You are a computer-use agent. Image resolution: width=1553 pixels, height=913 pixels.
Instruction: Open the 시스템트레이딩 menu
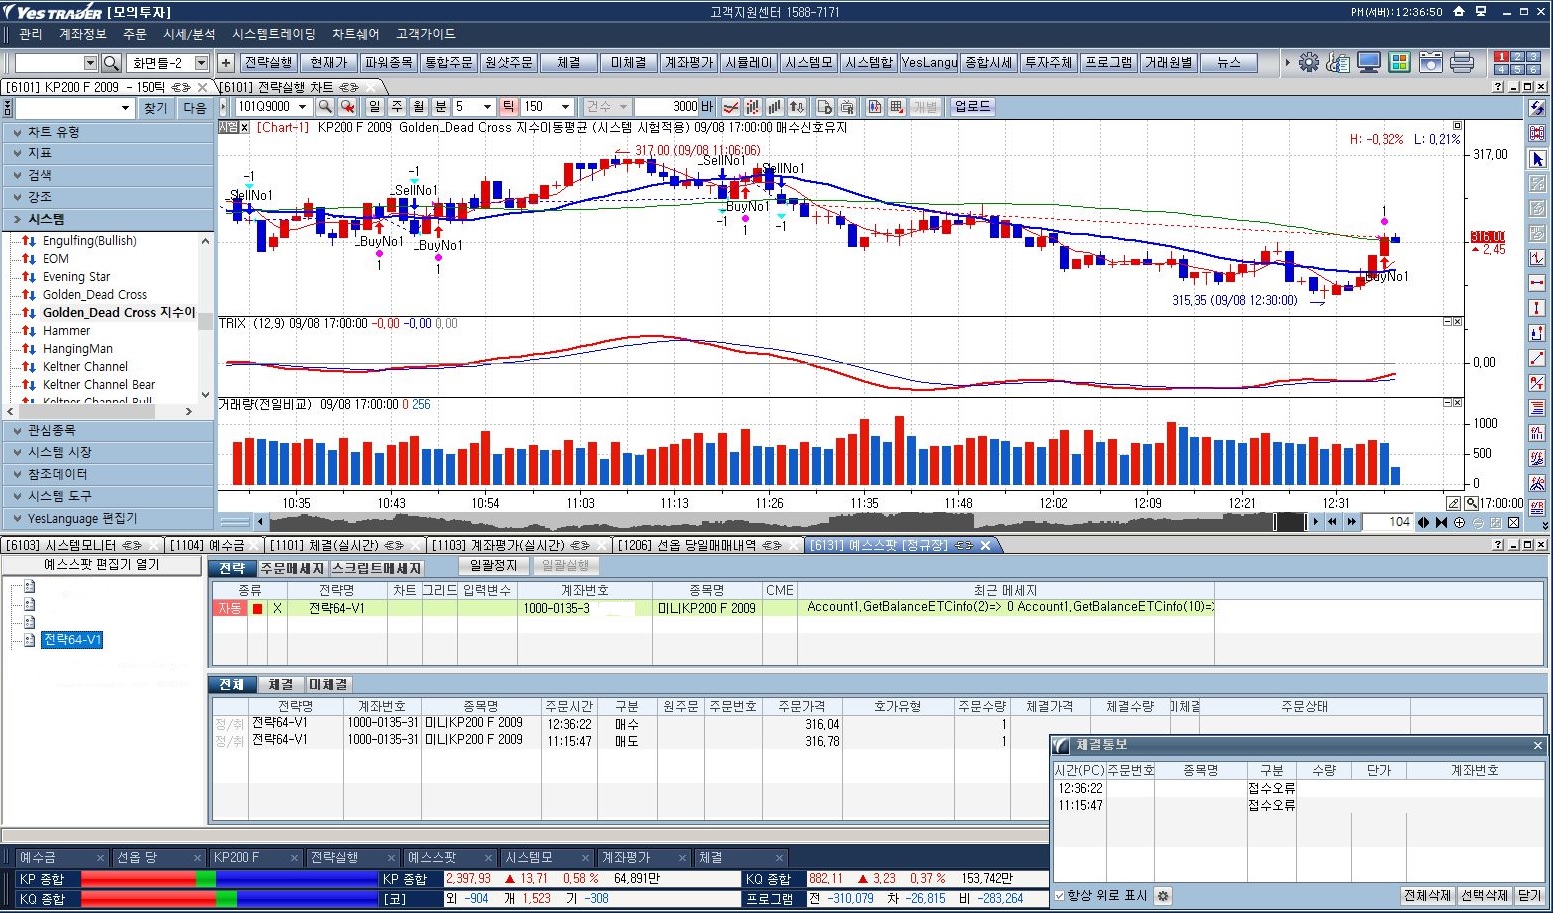click(273, 34)
